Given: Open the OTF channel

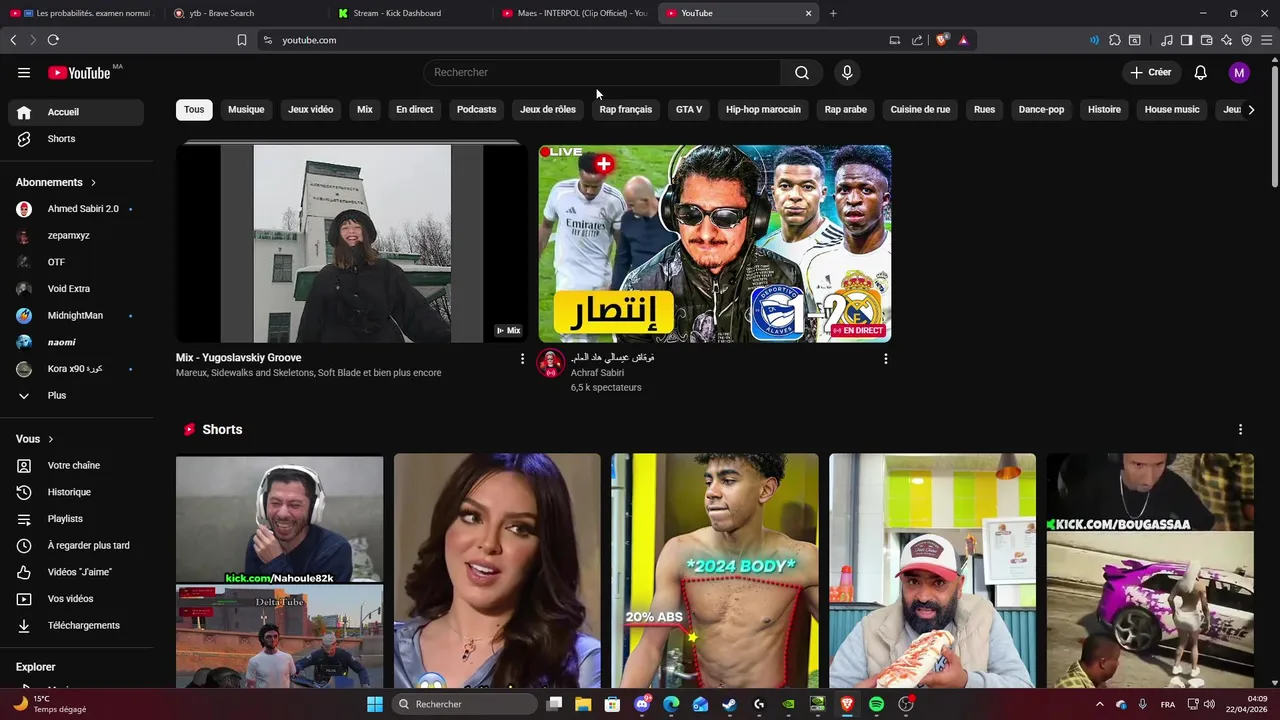Looking at the screenshot, I should point(76,262).
